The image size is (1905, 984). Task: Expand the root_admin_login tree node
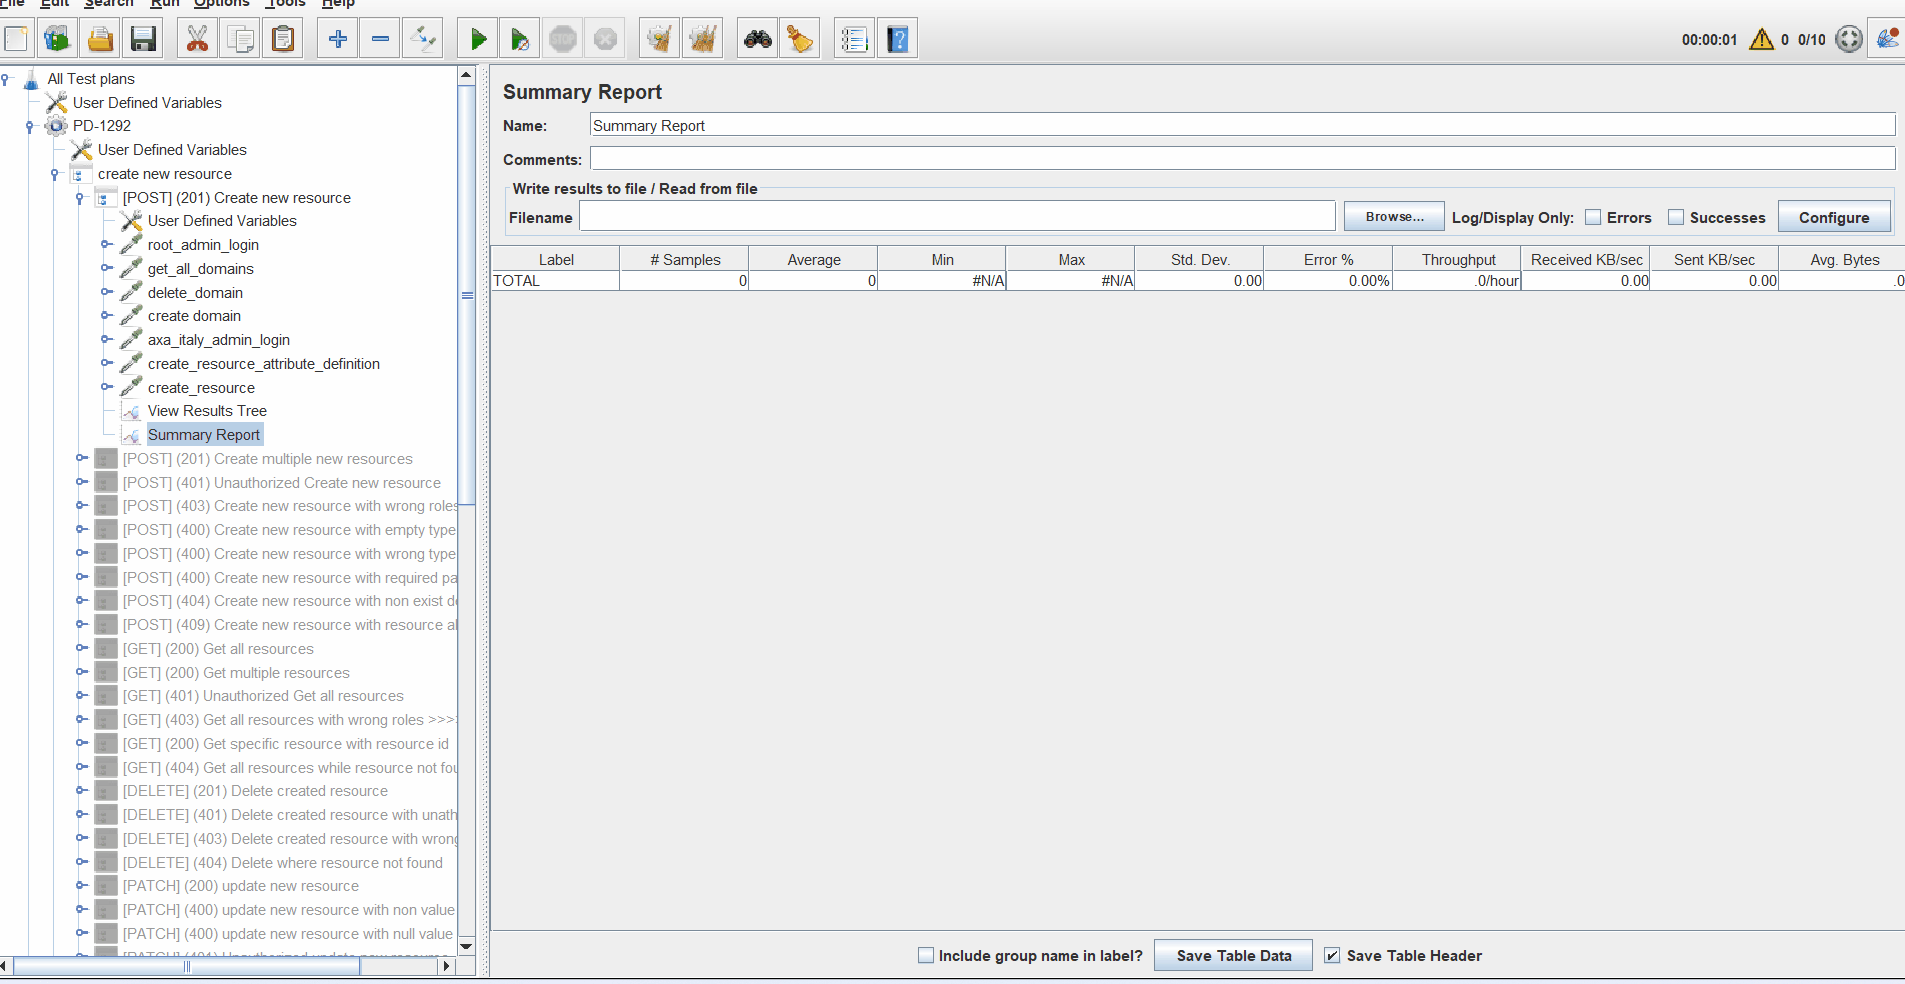(x=107, y=244)
